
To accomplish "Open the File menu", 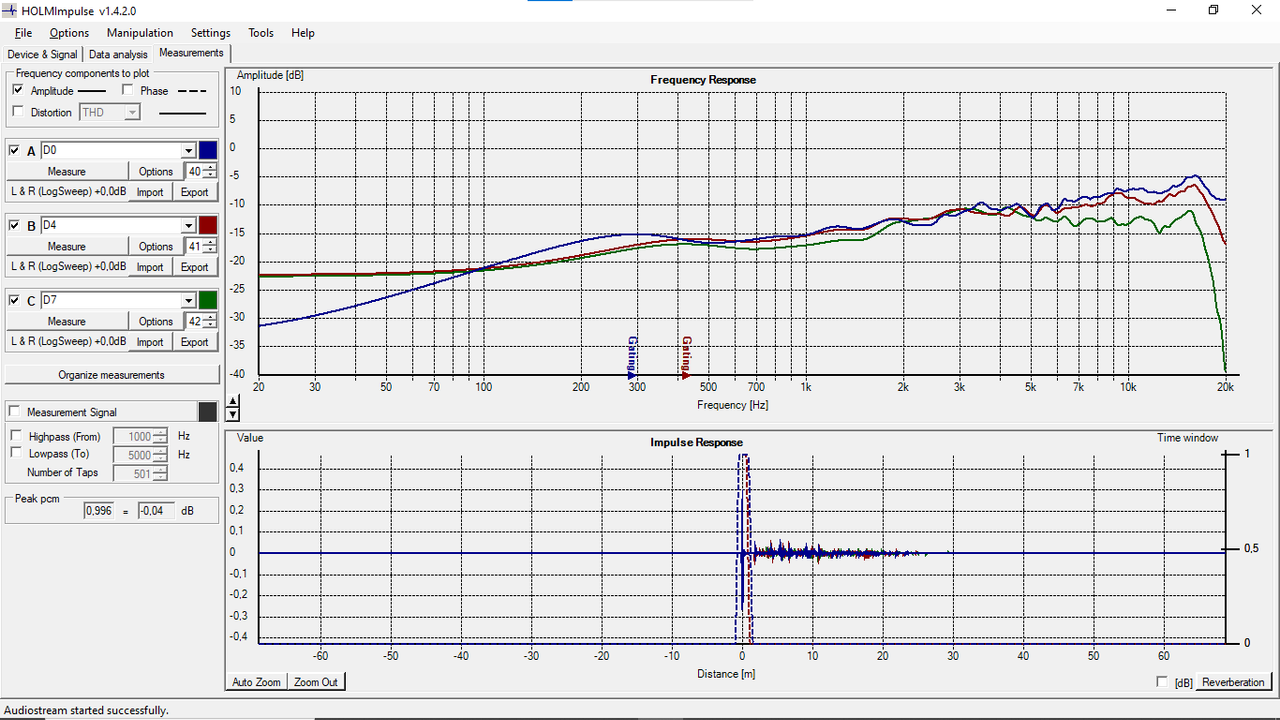I will pyautogui.click(x=23, y=33).
